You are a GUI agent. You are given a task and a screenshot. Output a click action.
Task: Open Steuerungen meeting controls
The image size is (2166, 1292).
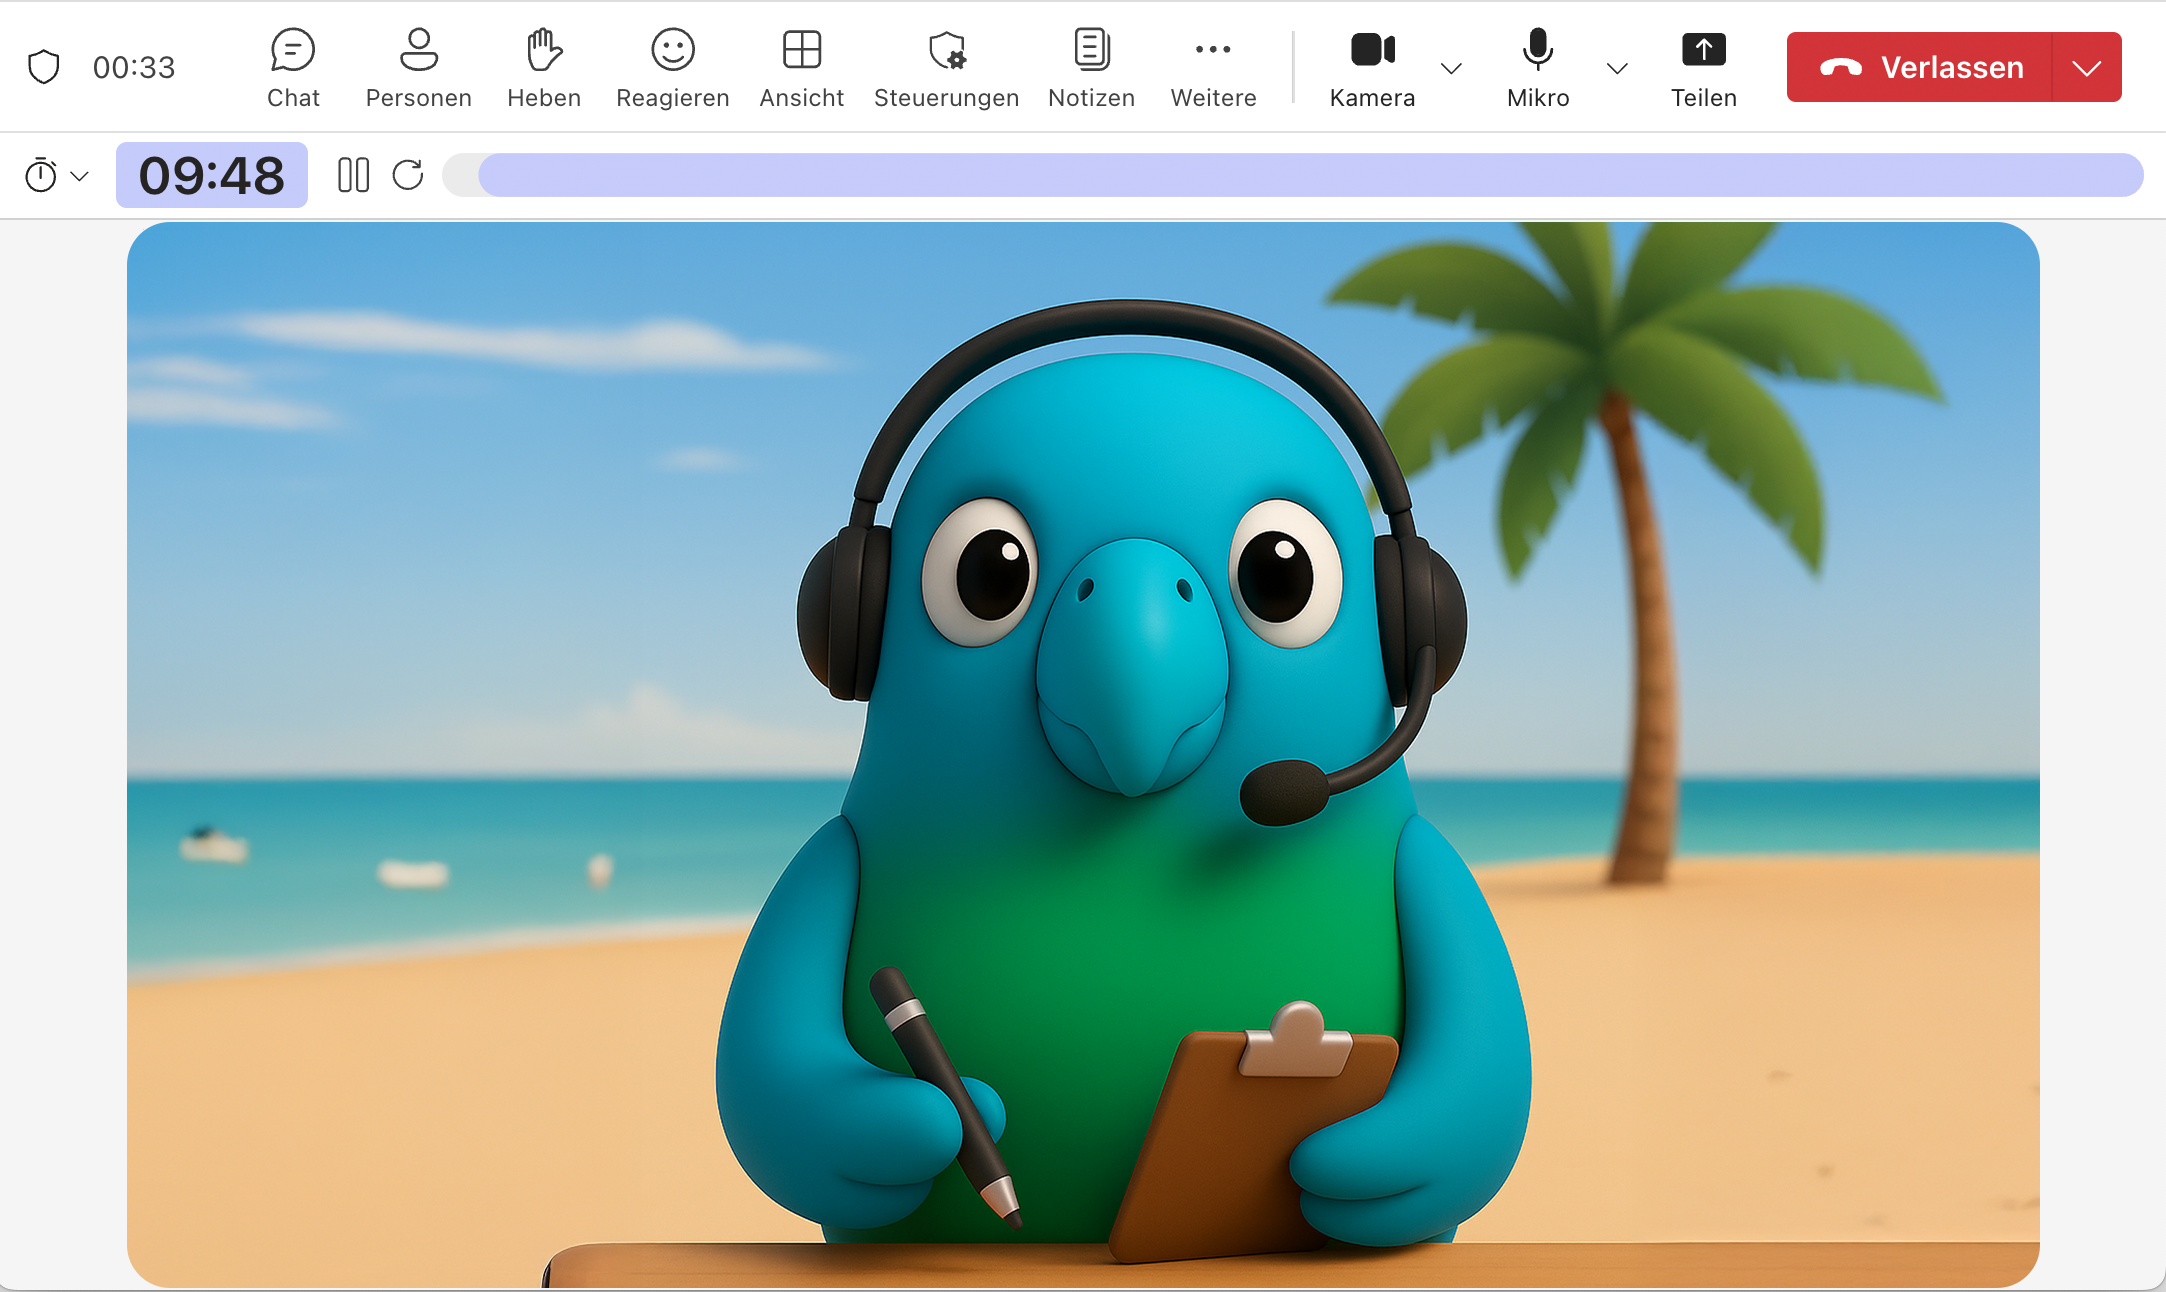946,67
